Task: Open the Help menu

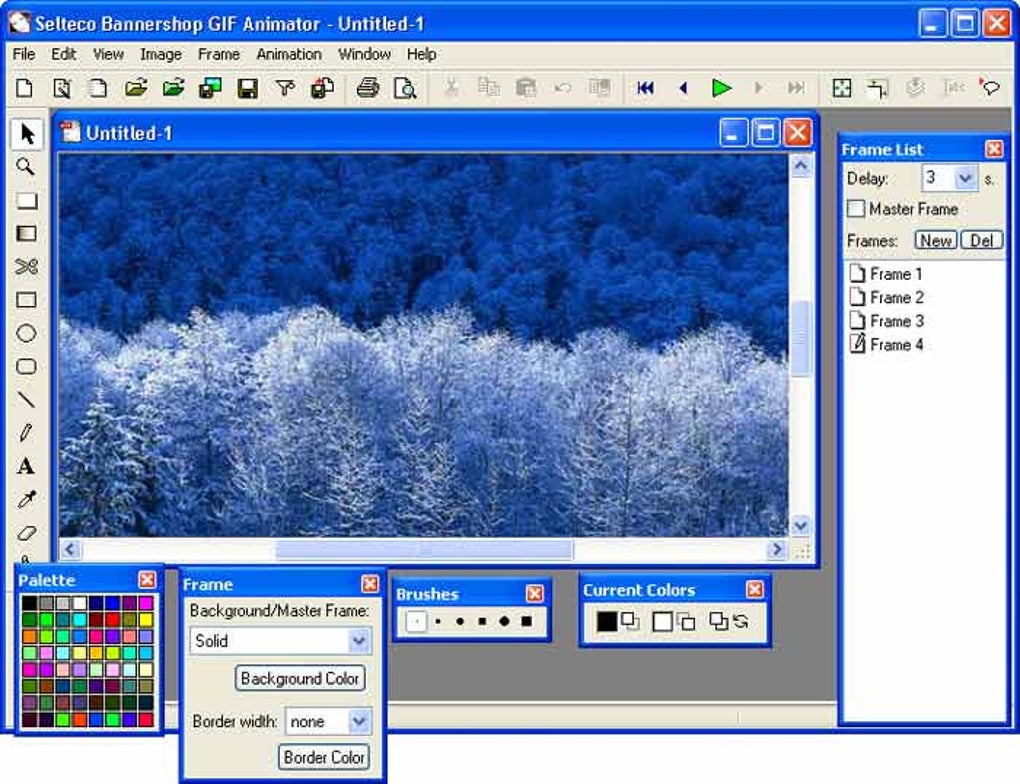Action: click(422, 55)
